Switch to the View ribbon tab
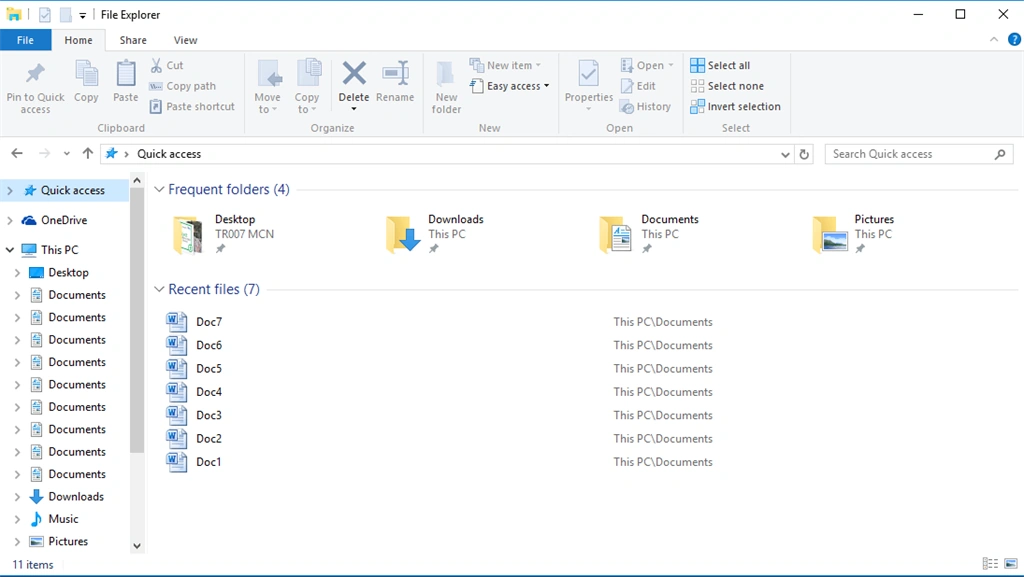Image resolution: width=1024 pixels, height=577 pixels. pyautogui.click(x=185, y=40)
